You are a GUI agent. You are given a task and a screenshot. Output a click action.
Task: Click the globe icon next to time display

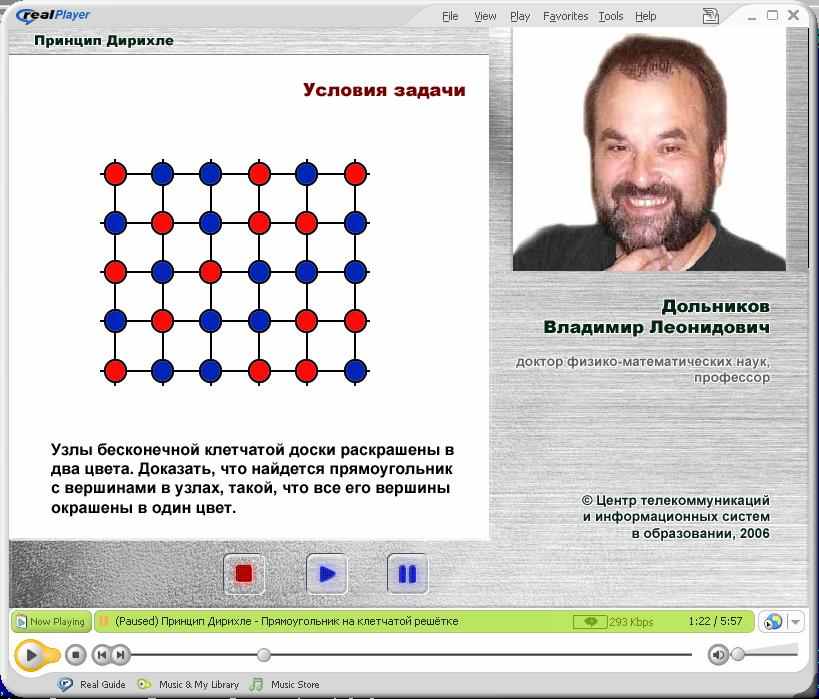773,622
